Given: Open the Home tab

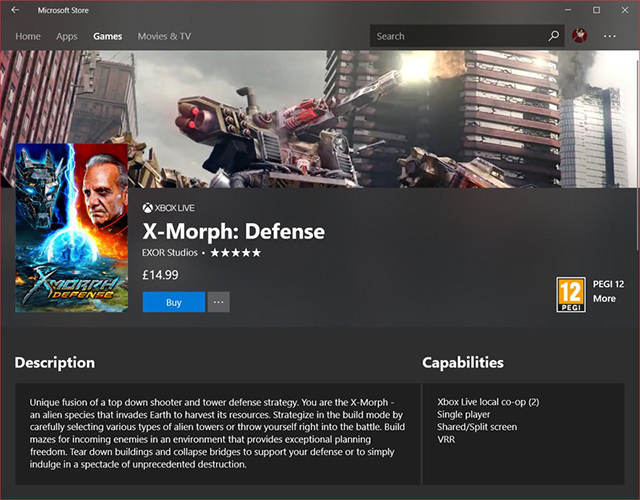Looking at the screenshot, I should [x=28, y=36].
